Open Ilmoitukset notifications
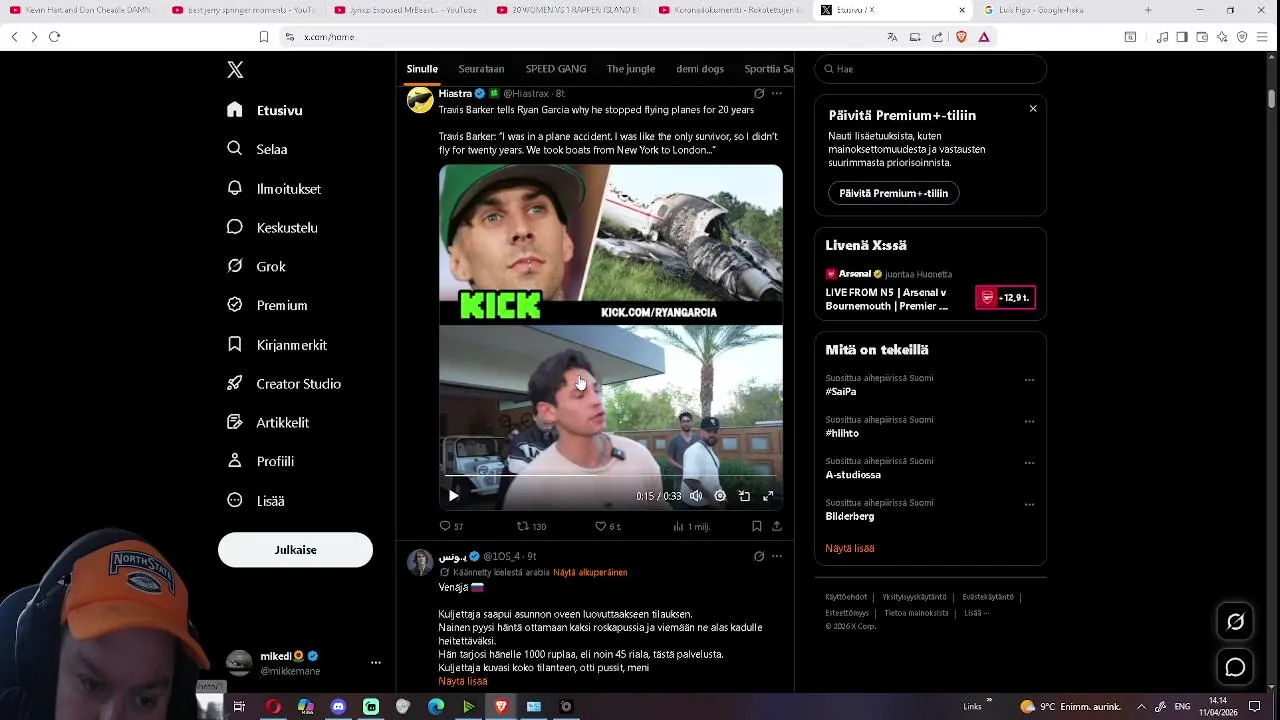1280x720 pixels. pos(274,188)
